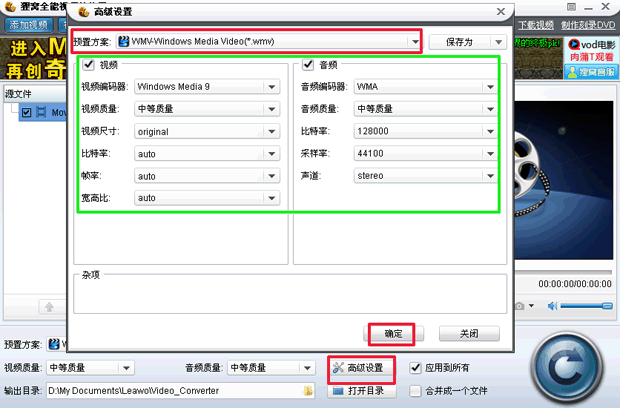Click the 狸窝客服 customer service button

592,72
